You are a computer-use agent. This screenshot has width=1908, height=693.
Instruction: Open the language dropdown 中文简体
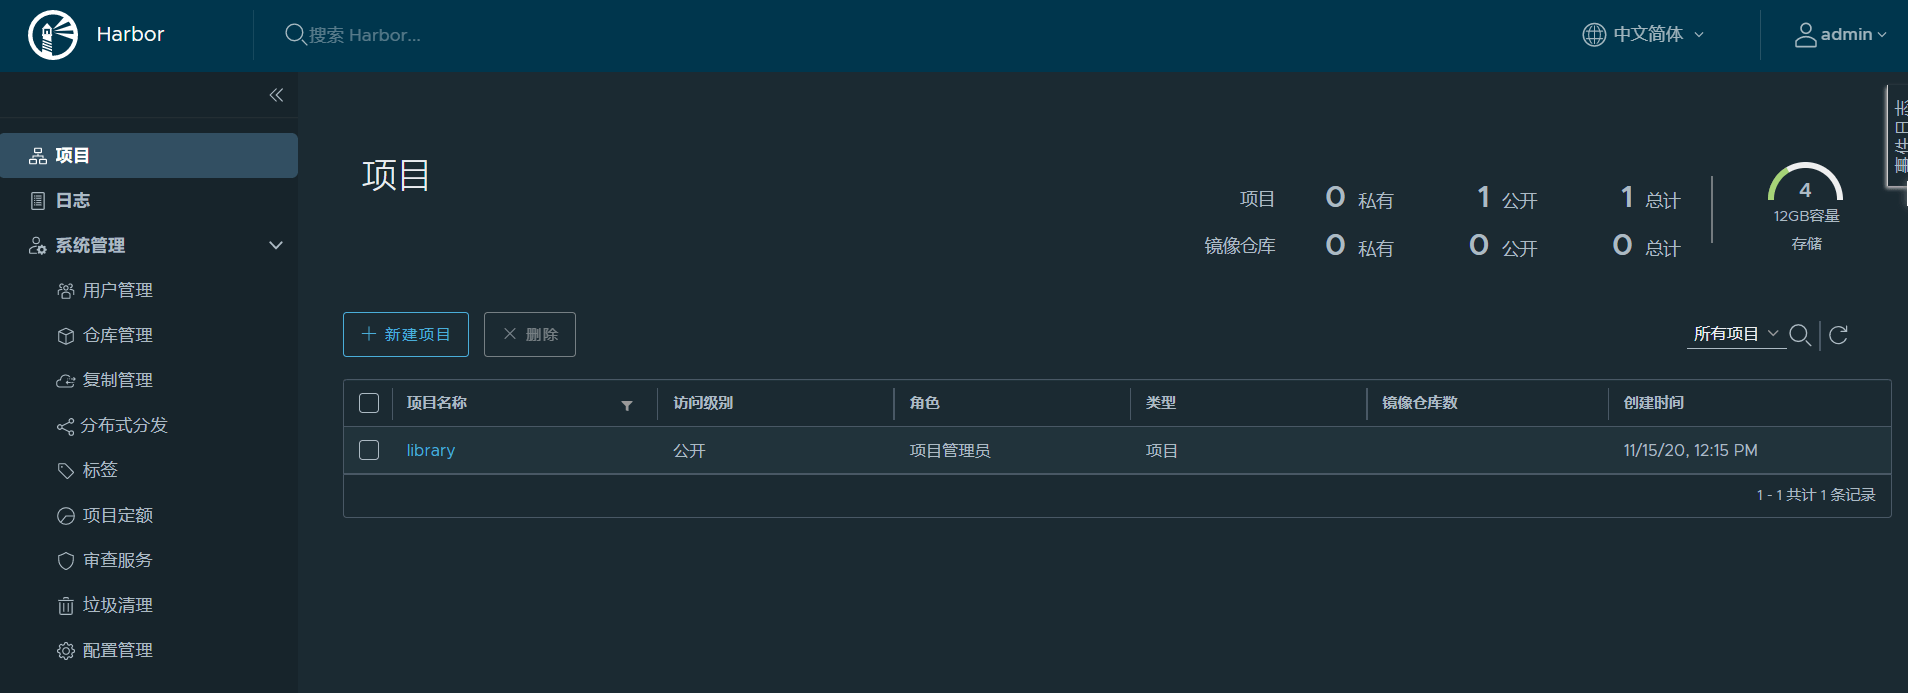1644,35
